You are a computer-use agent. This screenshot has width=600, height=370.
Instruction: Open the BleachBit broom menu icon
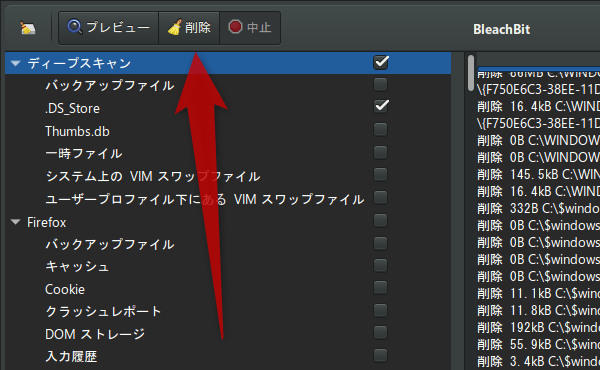click(28, 28)
